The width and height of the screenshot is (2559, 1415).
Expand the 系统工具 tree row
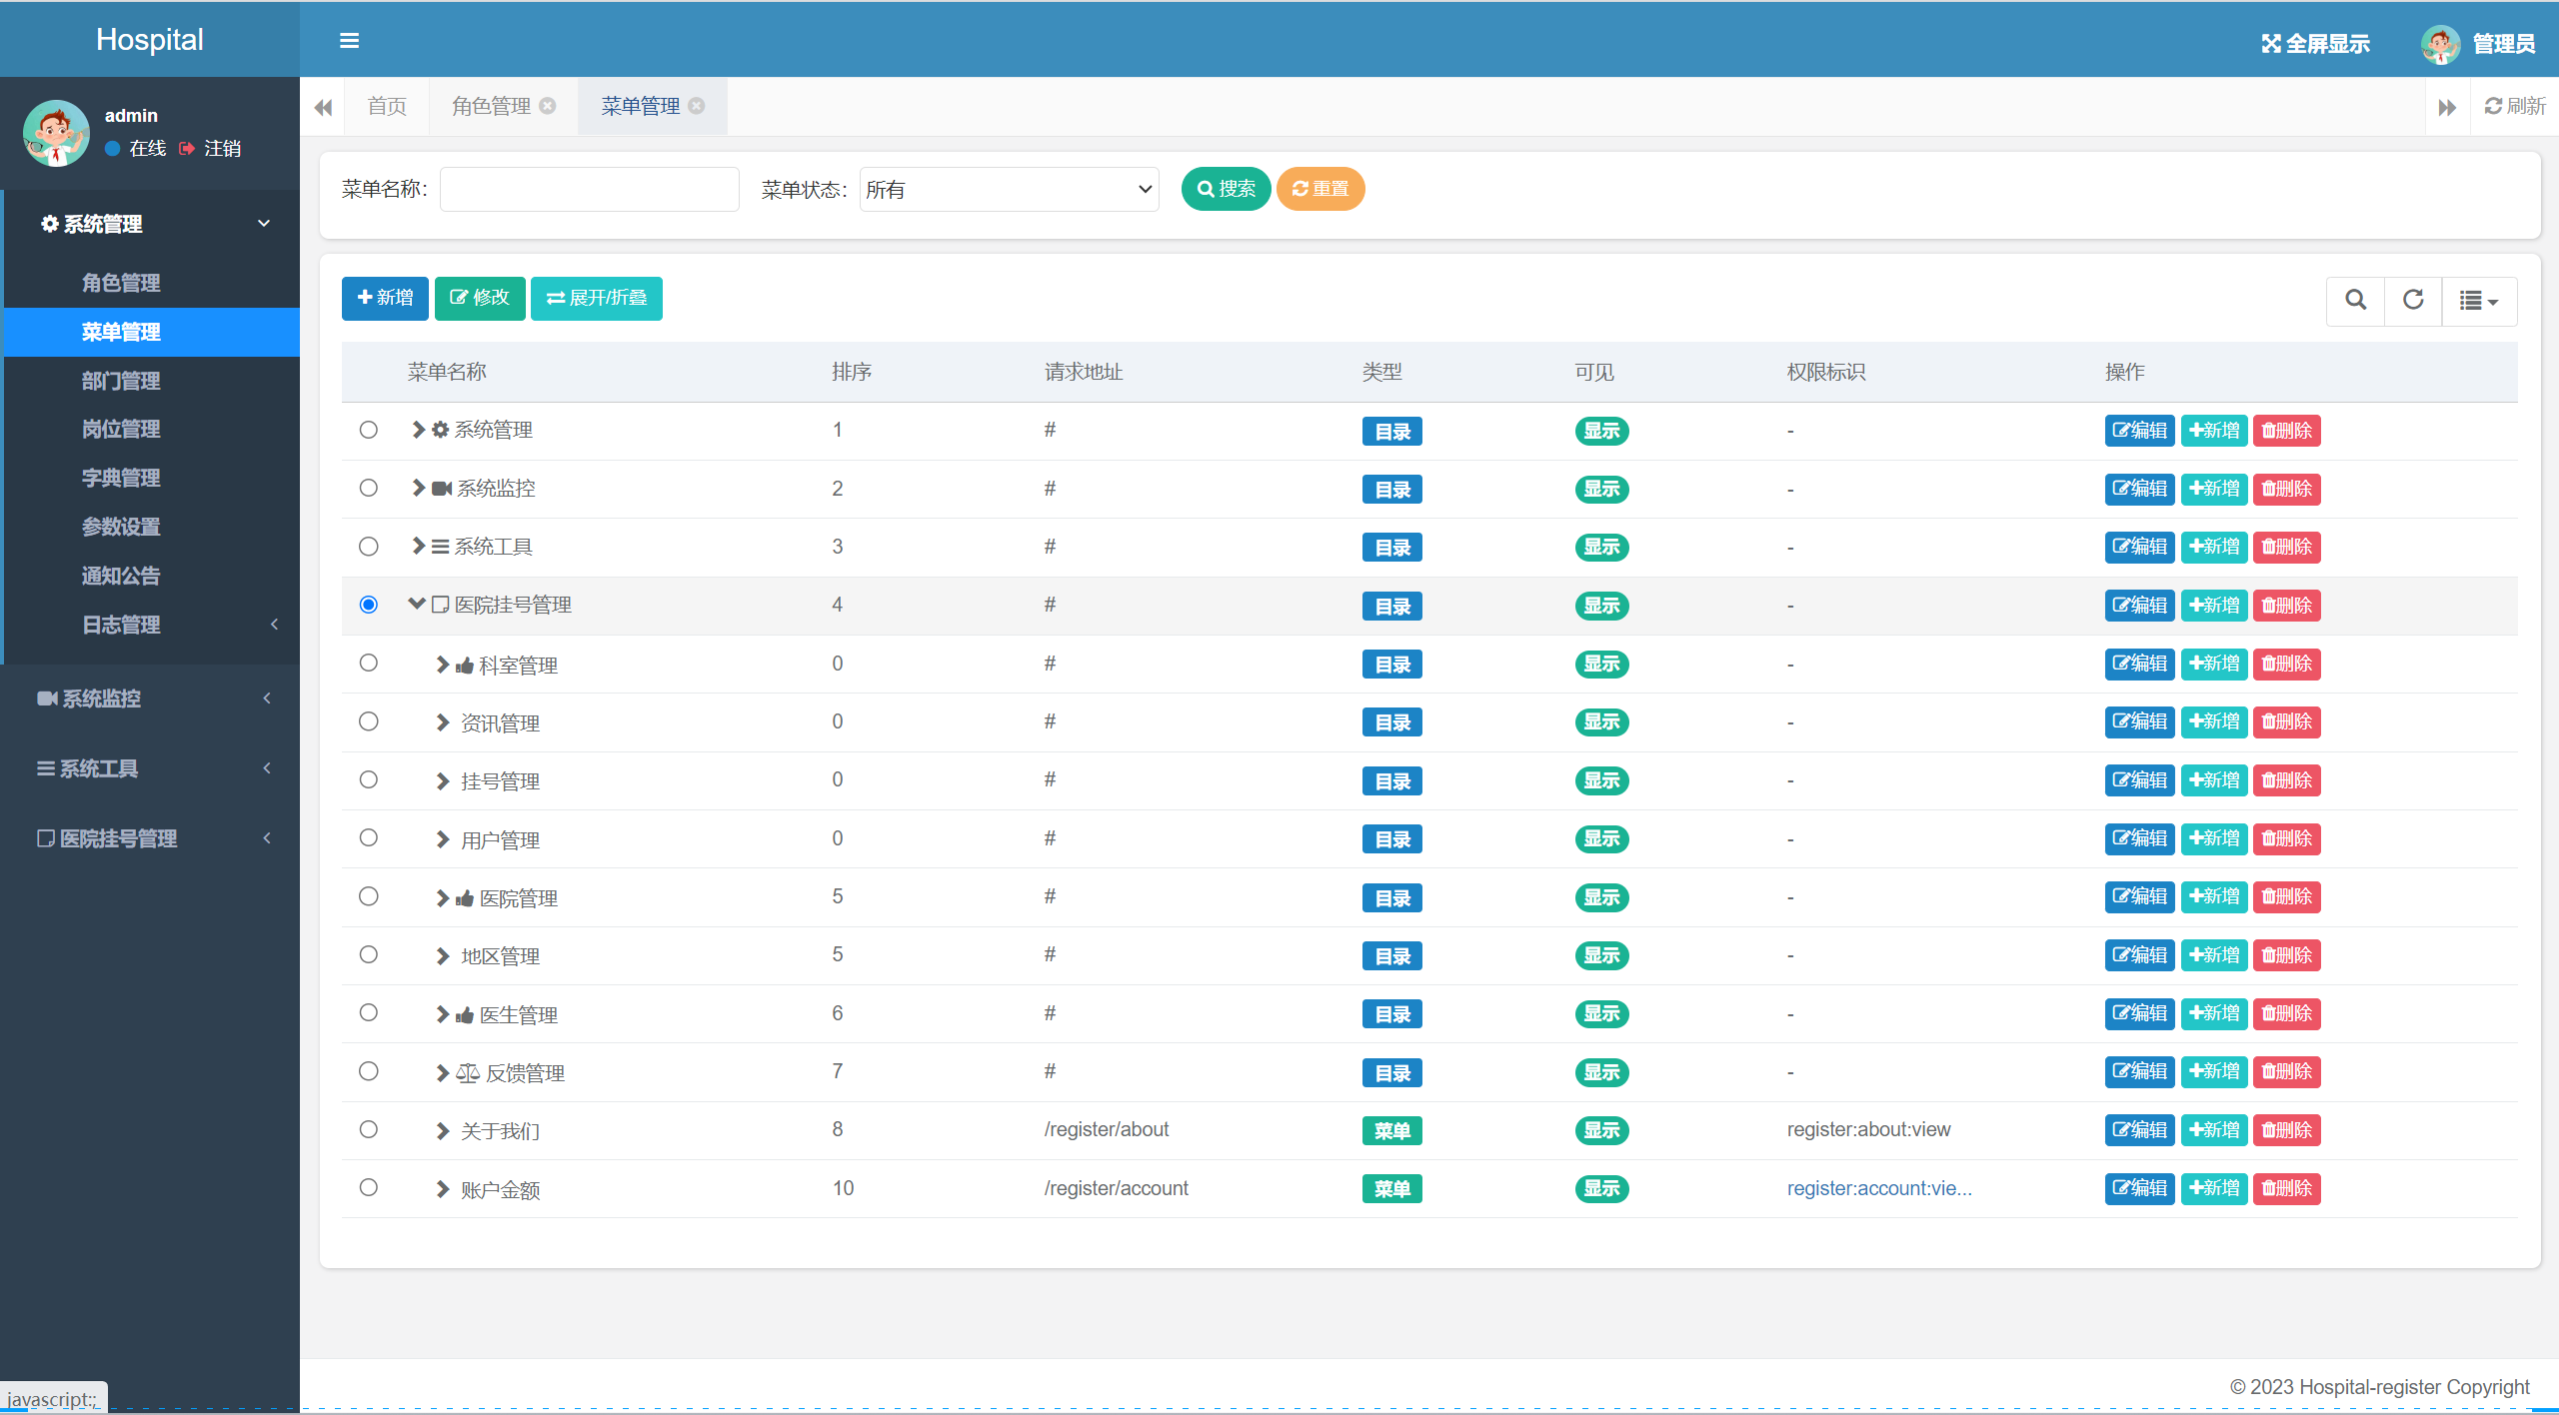click(418, 546)
